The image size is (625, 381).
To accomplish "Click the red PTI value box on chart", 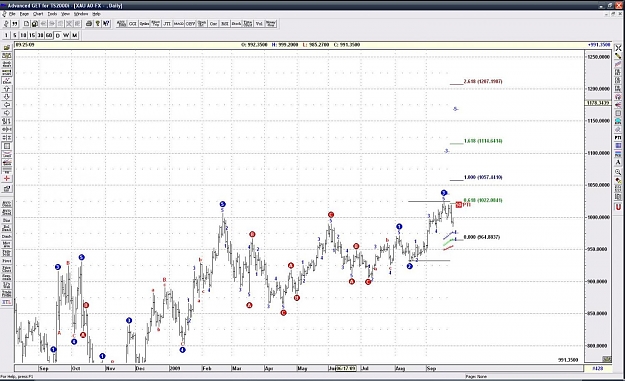I will coord(458,205).
